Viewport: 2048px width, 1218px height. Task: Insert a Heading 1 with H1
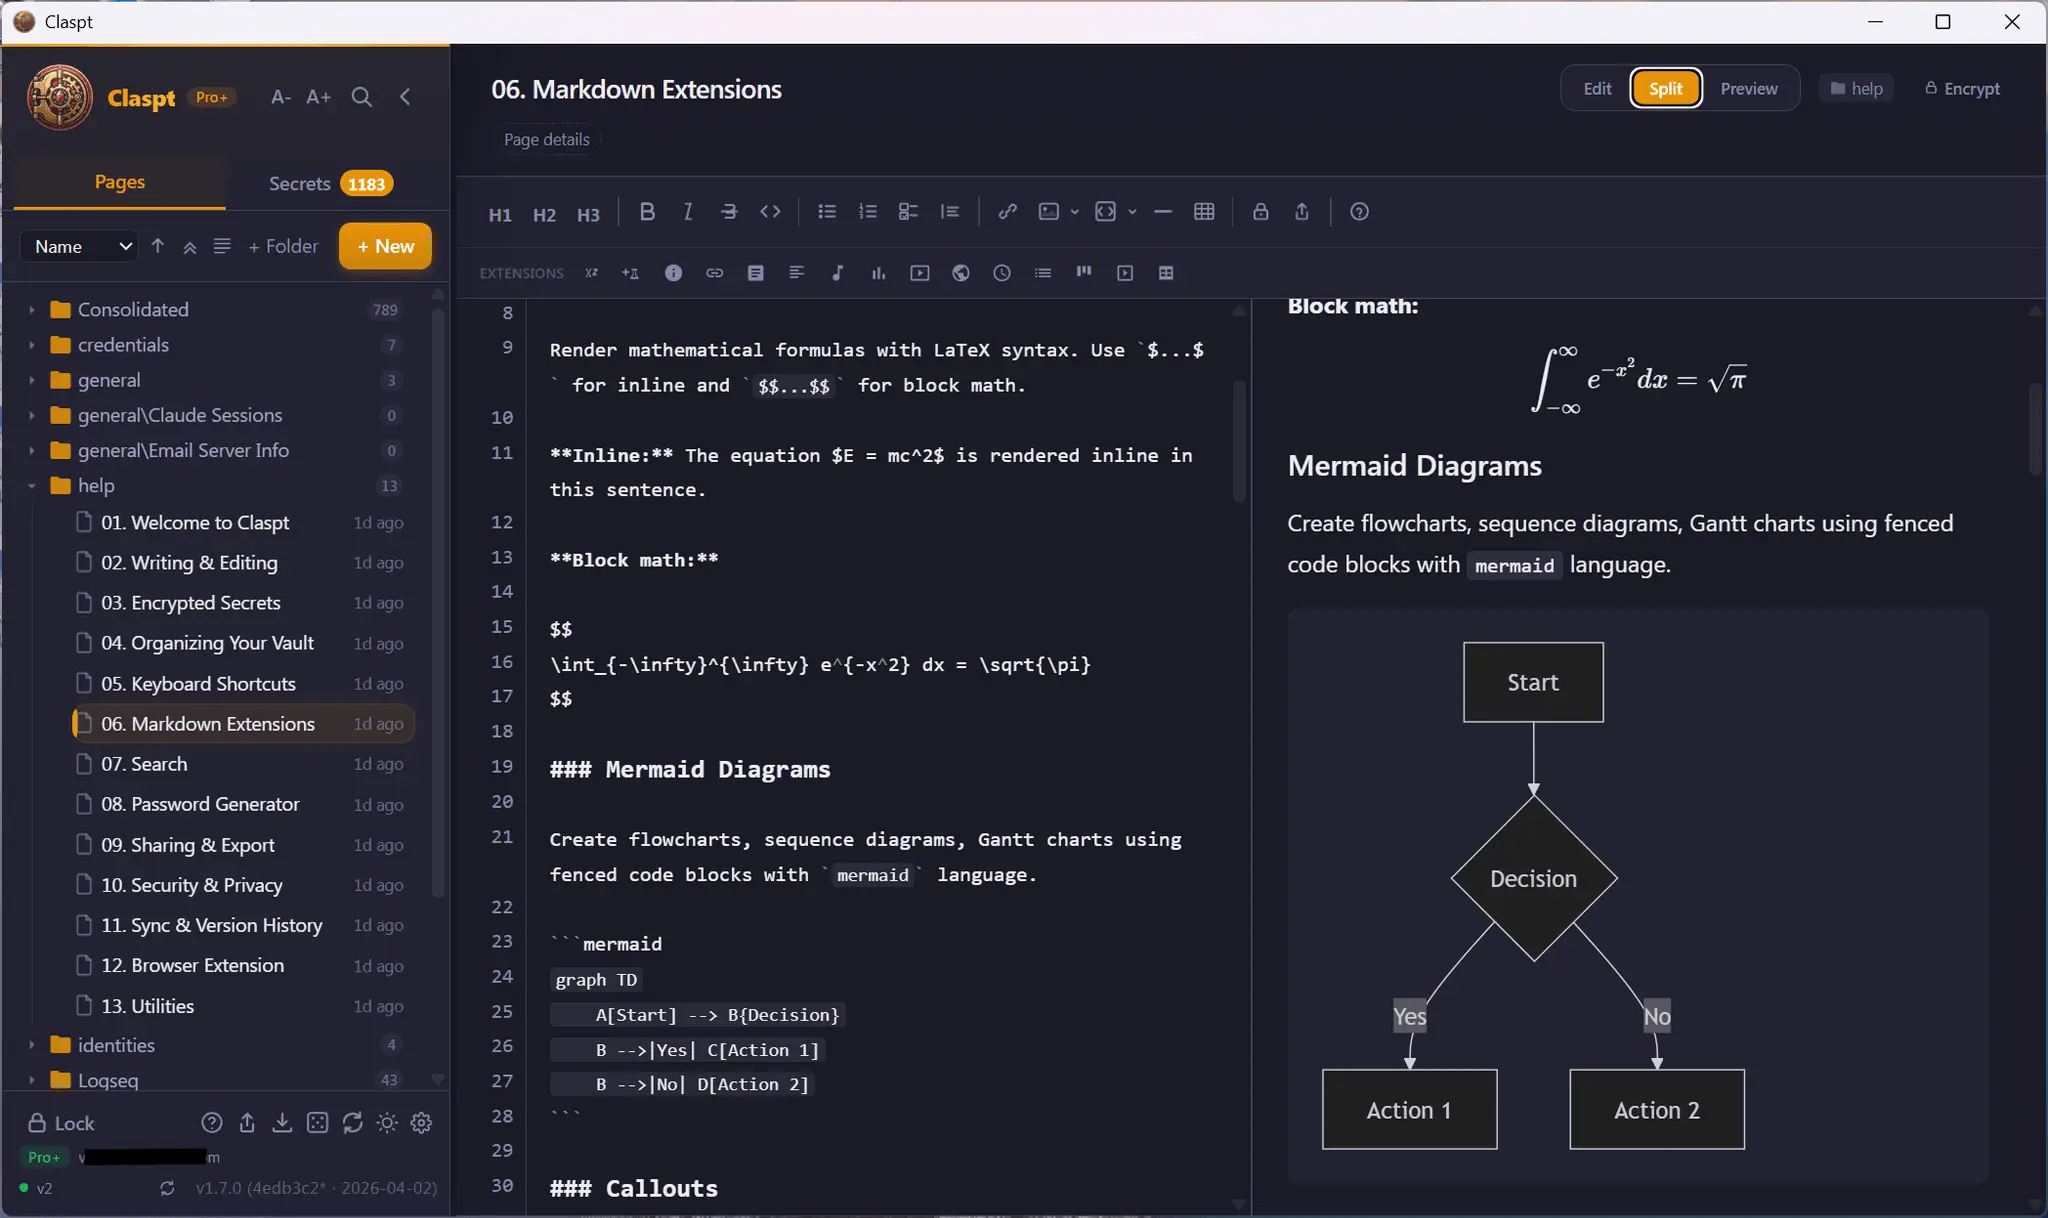[x=500, y=213]
